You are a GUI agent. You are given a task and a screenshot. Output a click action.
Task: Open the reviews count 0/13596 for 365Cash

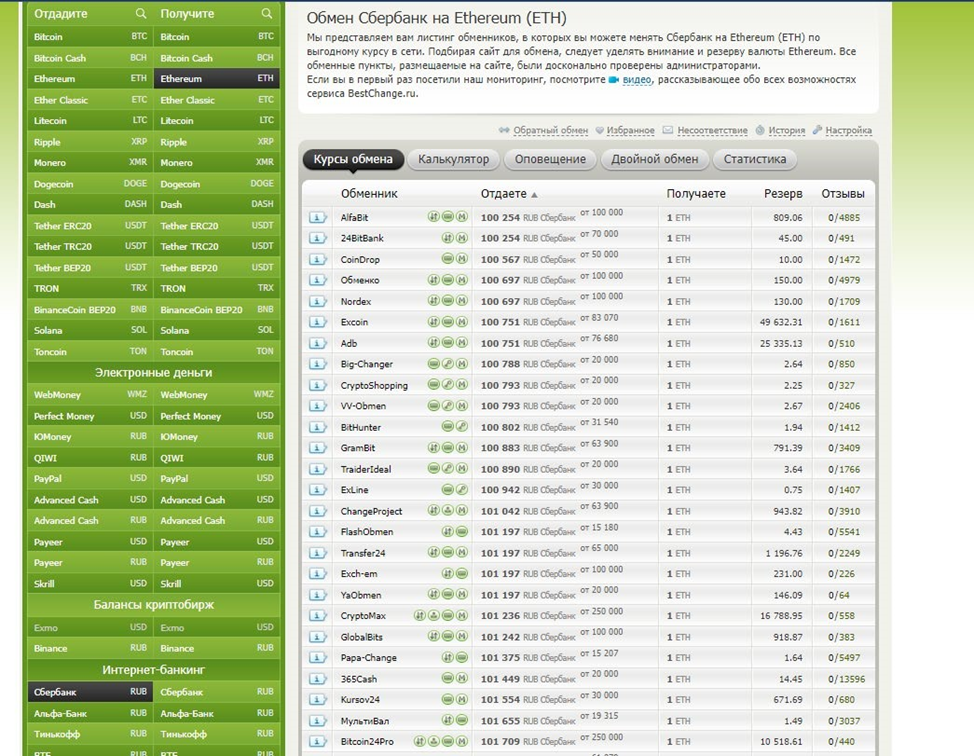pyautogui.click(x=846, y=679)
